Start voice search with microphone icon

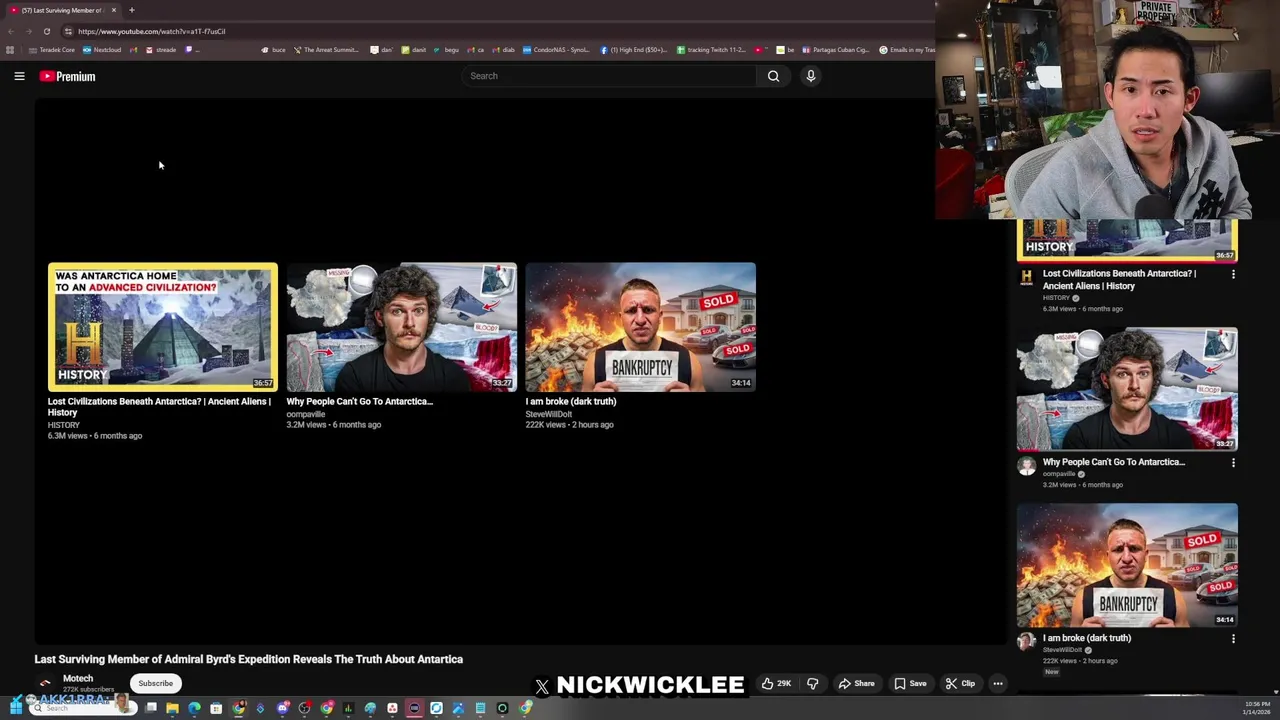(x=811, y=76)
